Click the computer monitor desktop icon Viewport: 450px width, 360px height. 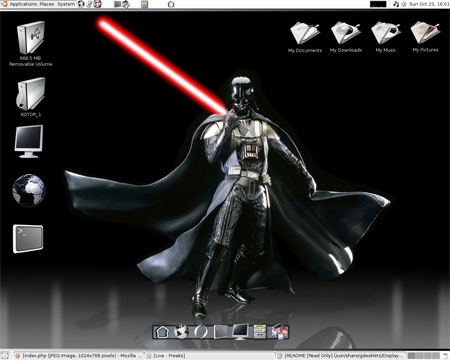coord(29,141)
